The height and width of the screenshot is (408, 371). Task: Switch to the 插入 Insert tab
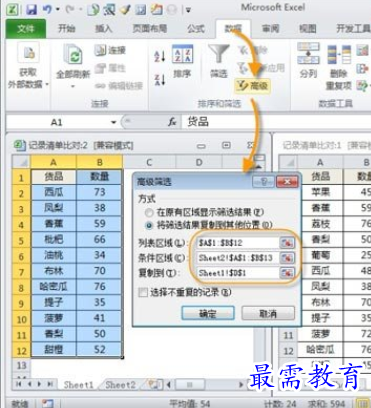(104, 29)
